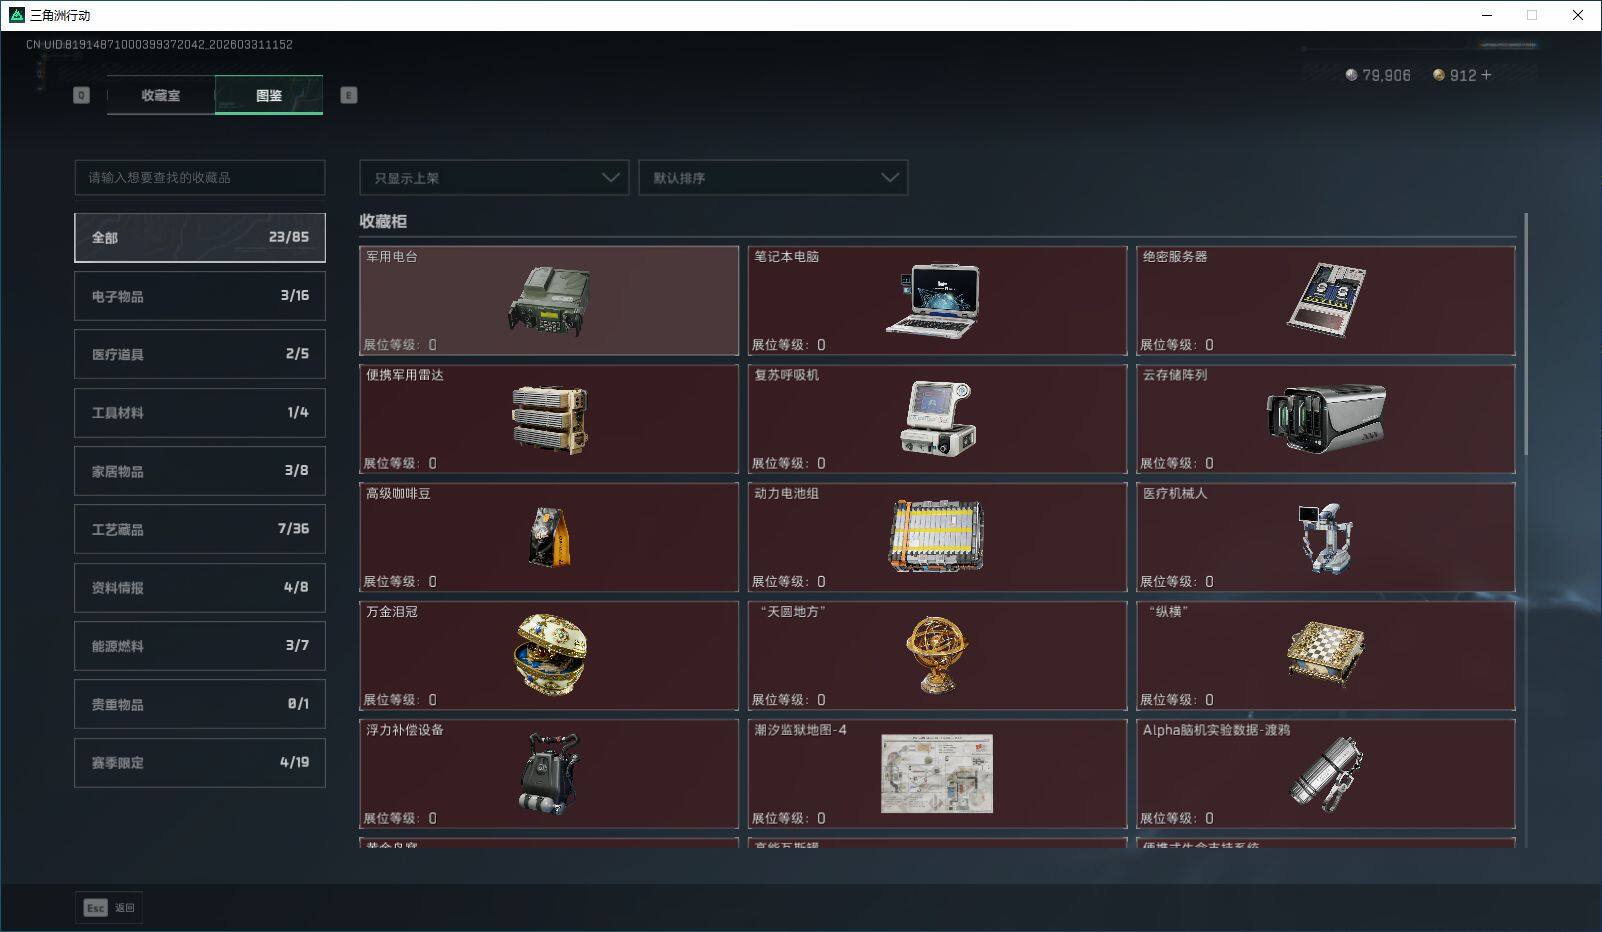Viewport: 1602px width, 932px height.
Task: Expand the 默认排序 sorting dropdown
Action: tap(773, 177)
